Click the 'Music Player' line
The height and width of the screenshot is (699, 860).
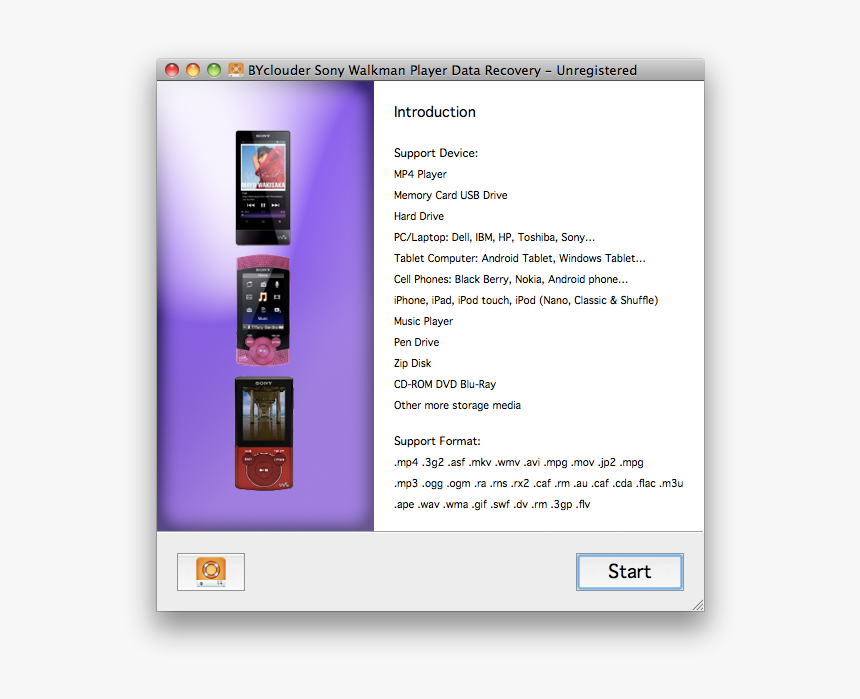click(423, 321)
